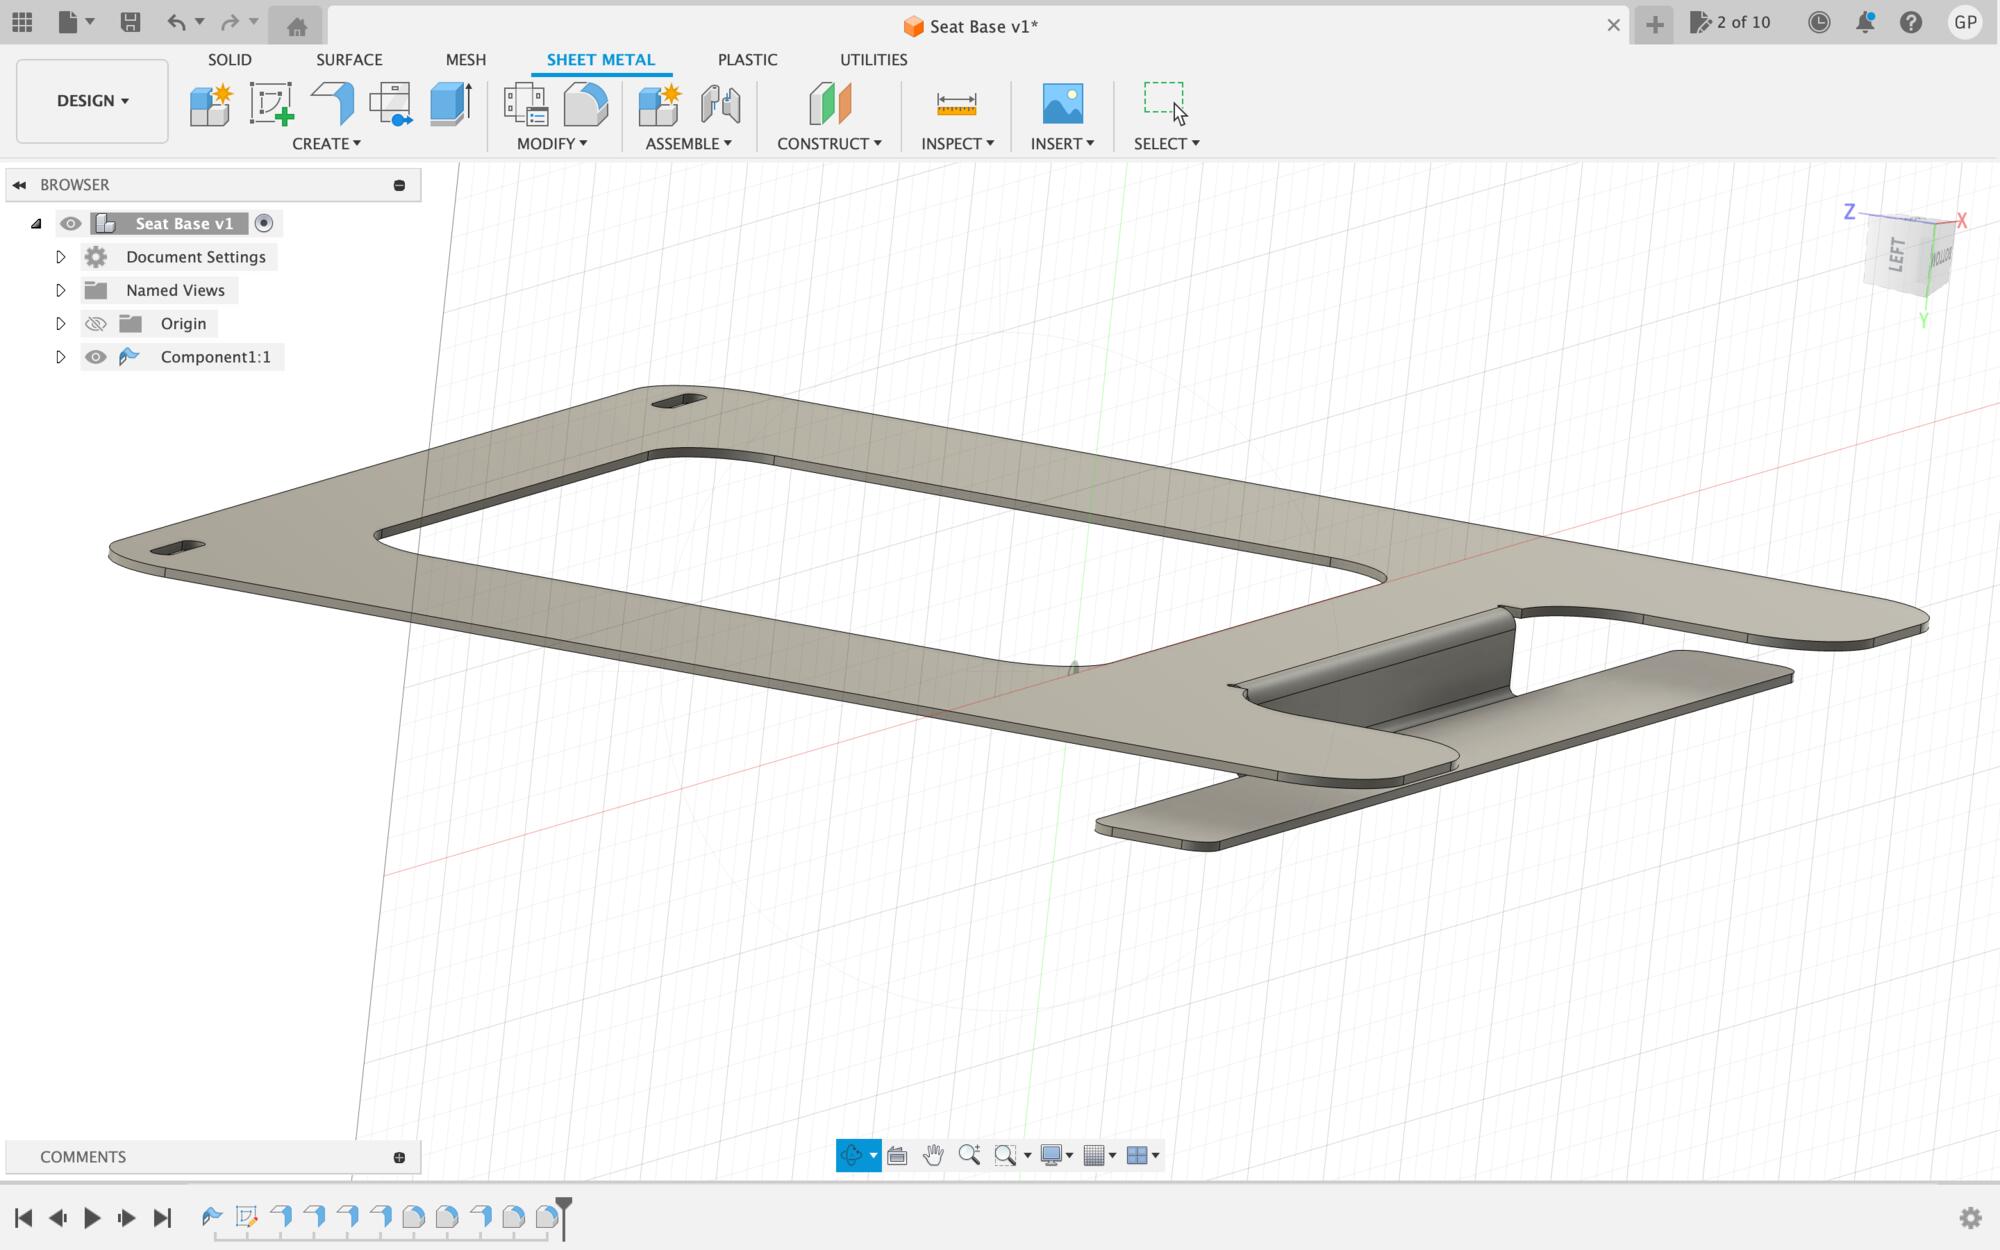Select the SHEET METAL tab
Screen dimensions: 2000x1250
601,60
